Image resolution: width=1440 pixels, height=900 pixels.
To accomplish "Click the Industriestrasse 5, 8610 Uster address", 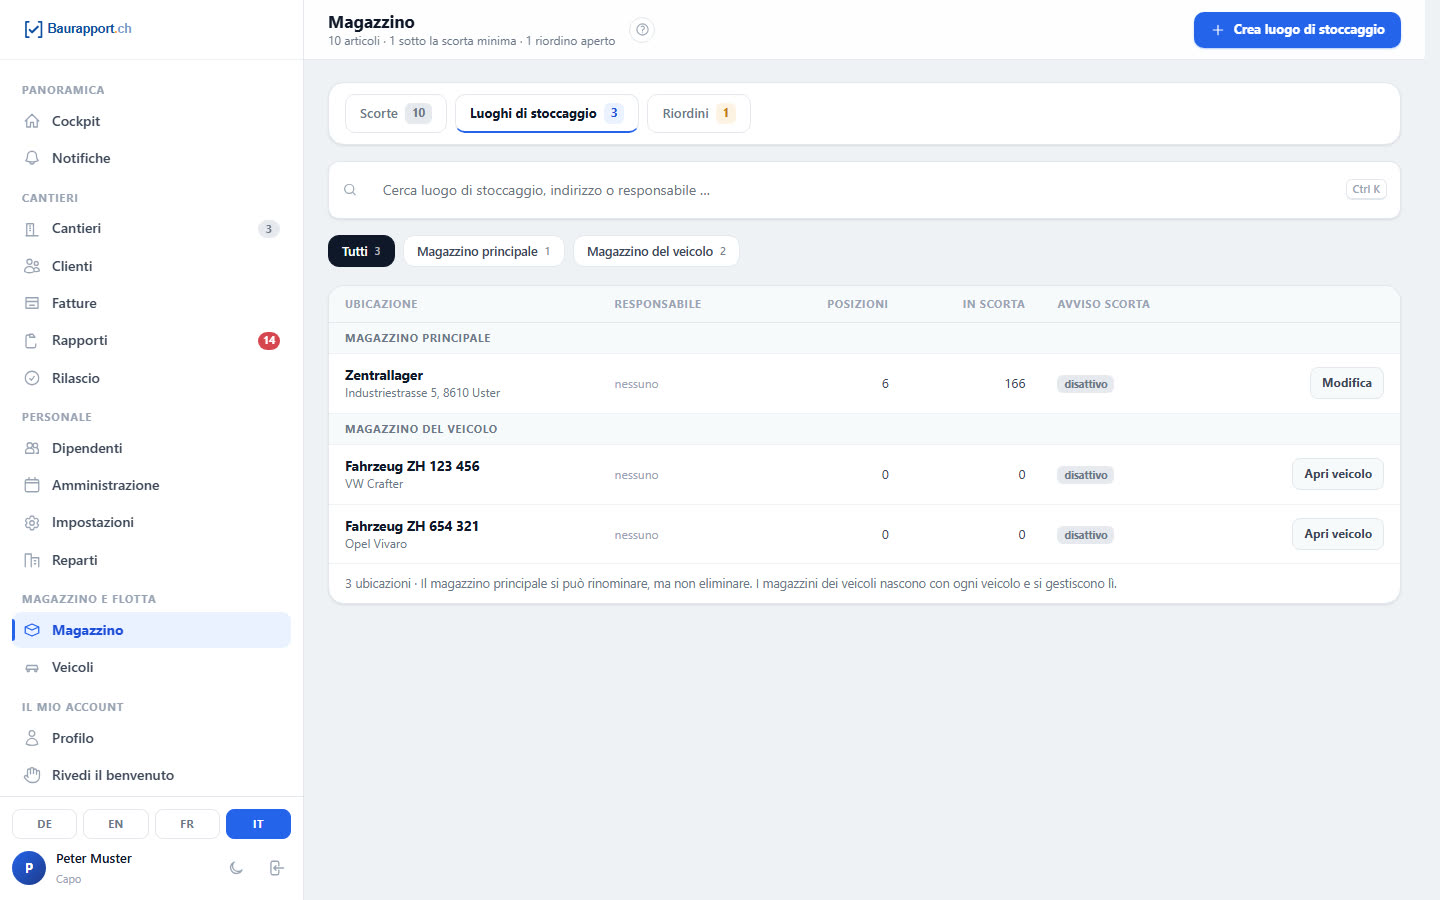I will 422,393.
